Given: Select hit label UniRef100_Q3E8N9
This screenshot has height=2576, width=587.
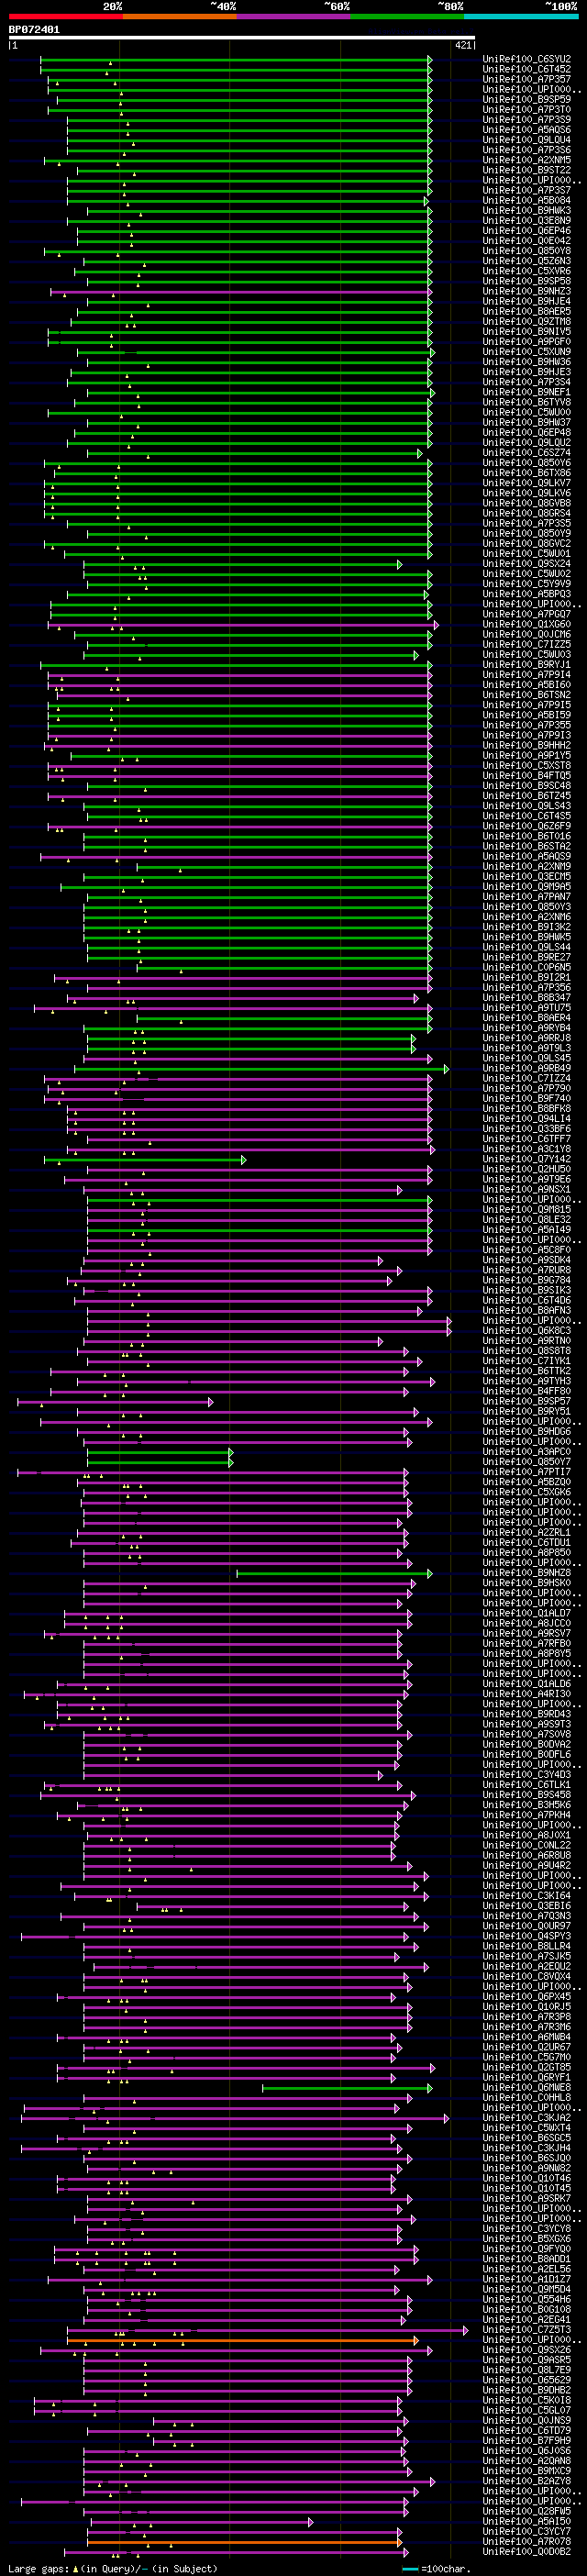Looking at the screenshot, I should (527, 221).
